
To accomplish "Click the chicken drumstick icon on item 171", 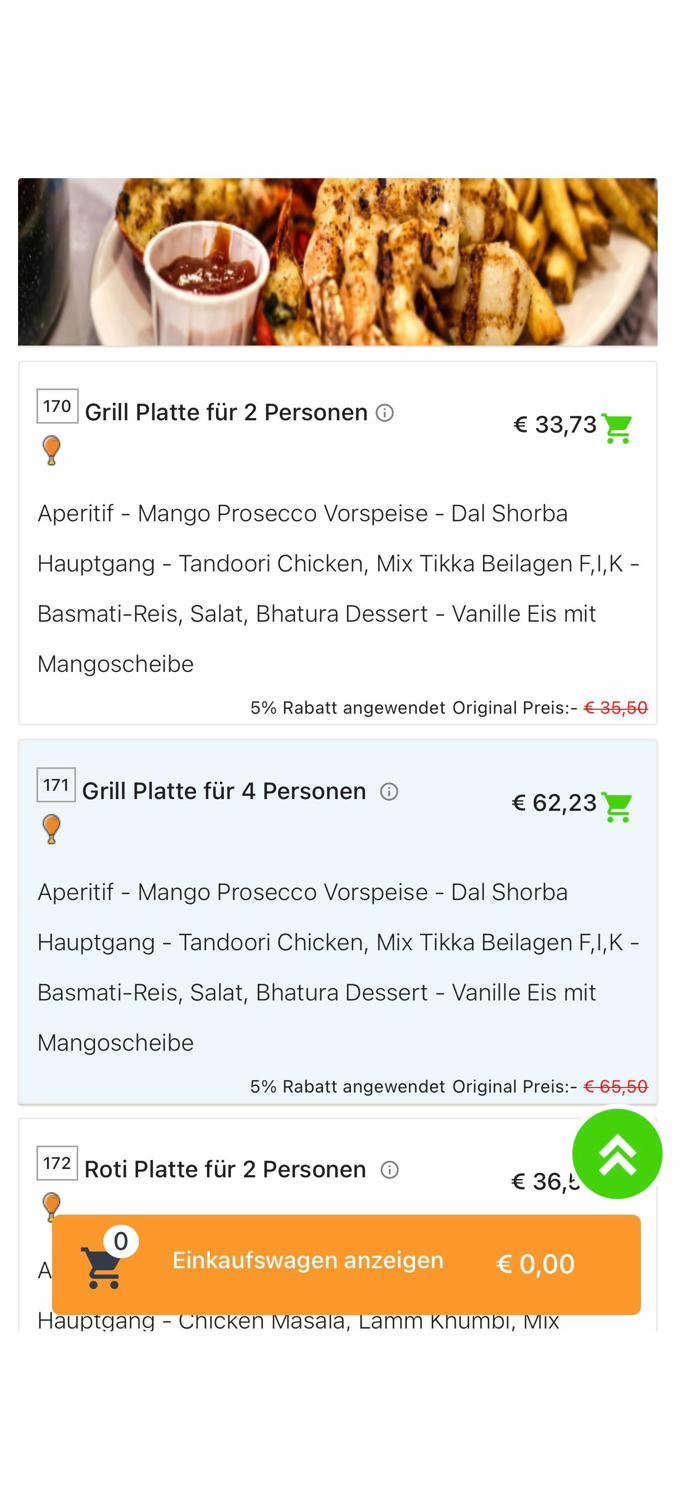I will pyautogui.click(x=51, y=829).
